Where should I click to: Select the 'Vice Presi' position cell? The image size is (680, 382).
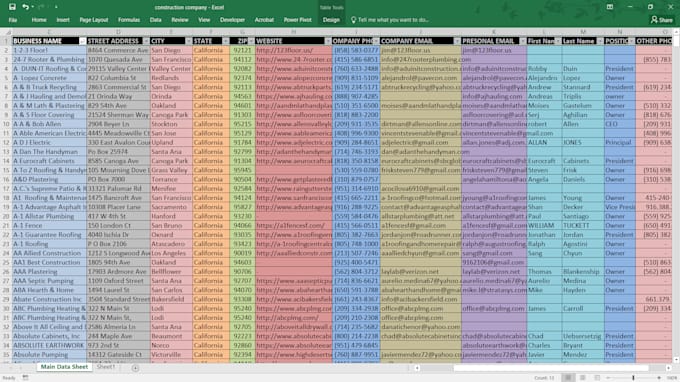pyautogui.click(x=620, y=207)
